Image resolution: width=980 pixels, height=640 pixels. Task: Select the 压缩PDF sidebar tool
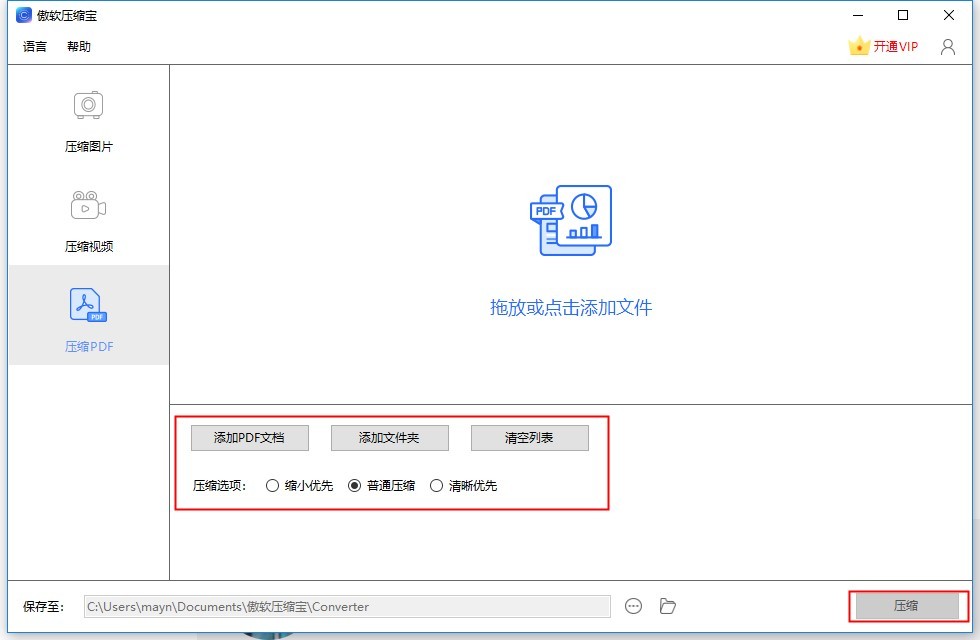pos(87,320)
